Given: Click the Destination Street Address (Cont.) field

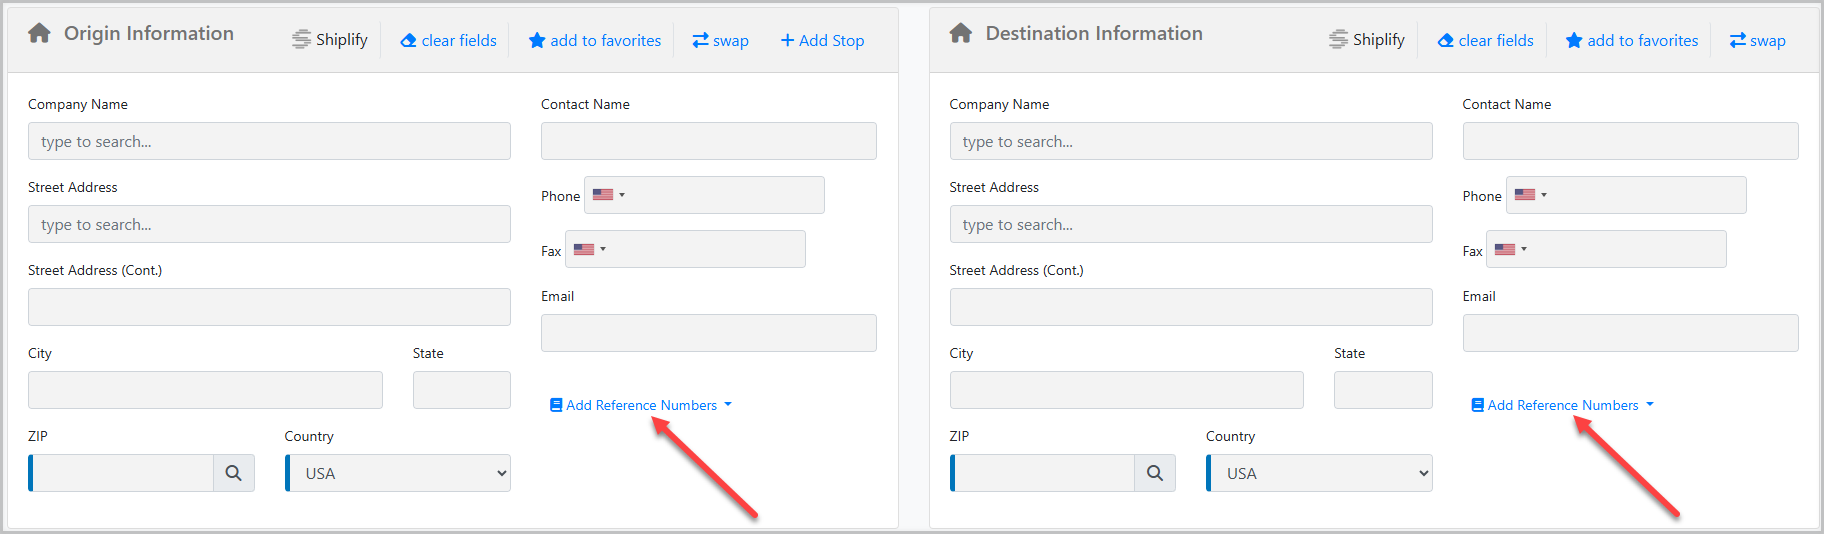Looking at the screenshot, I should (1191, 307).
